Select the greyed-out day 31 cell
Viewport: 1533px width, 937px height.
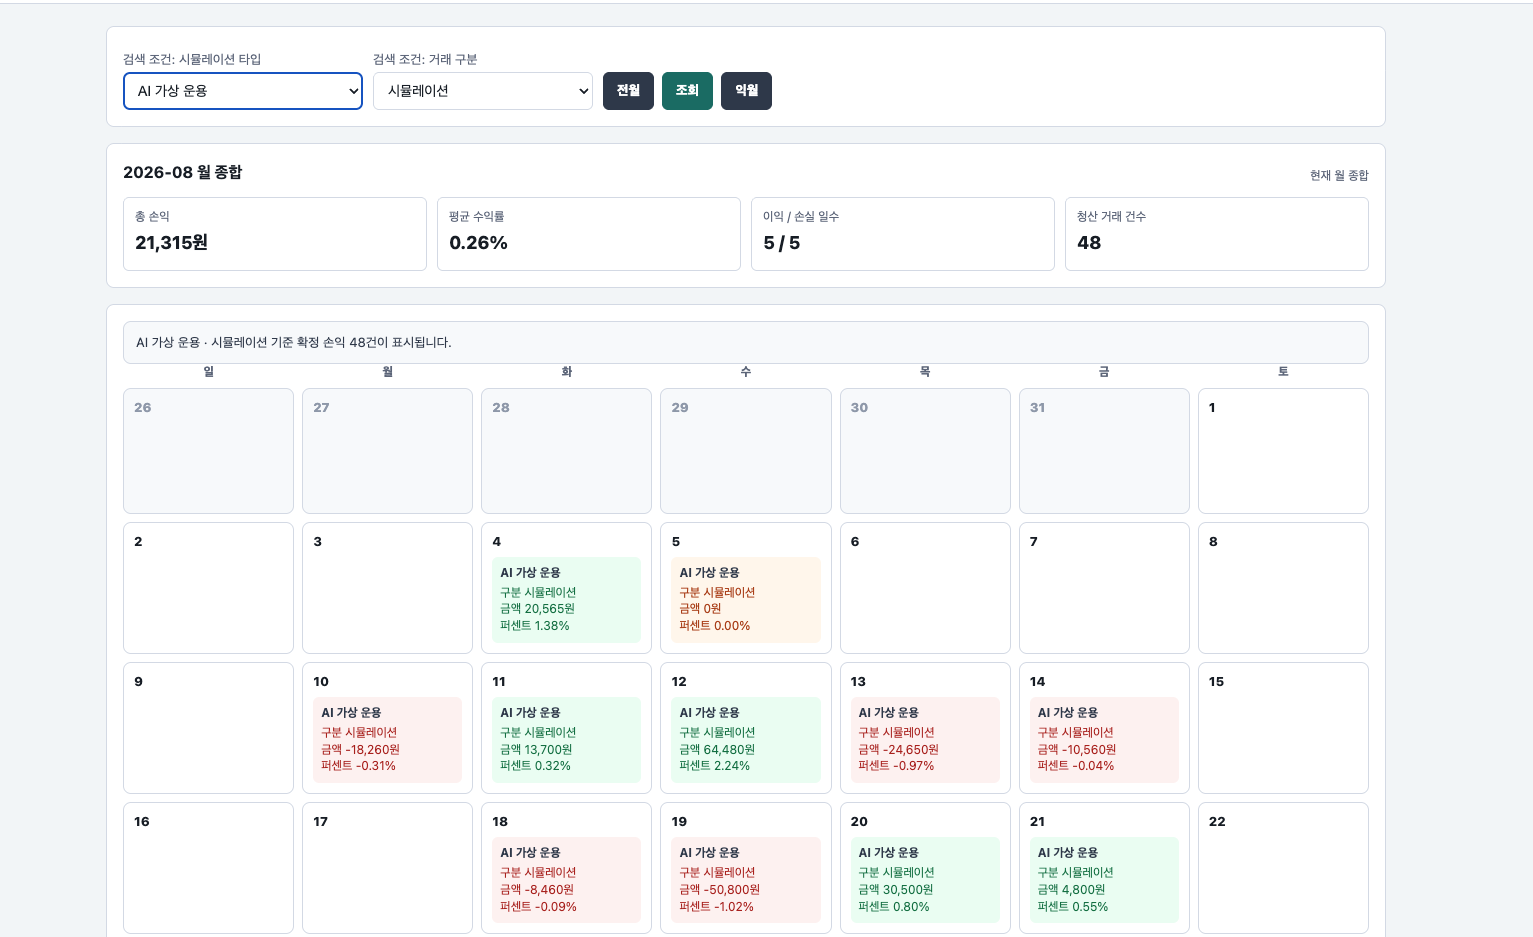pyautogui.click(x=1104, y=451)
